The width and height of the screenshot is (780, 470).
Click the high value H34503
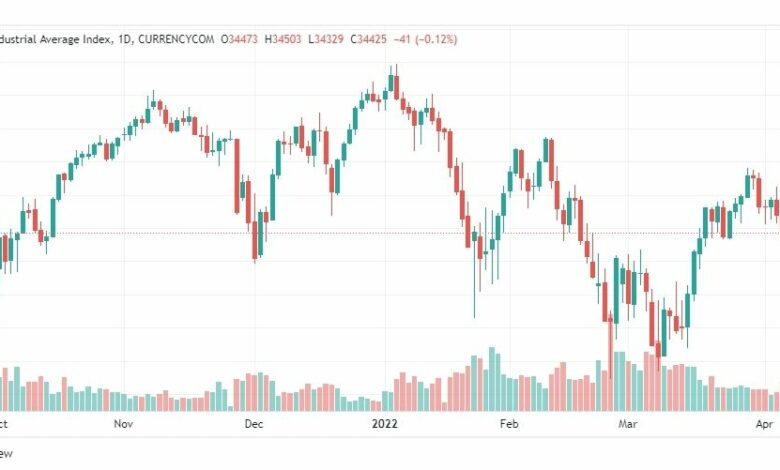[283, 39]
